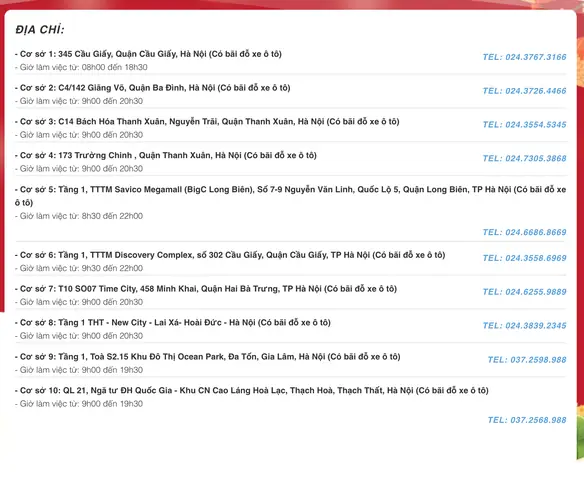This screenshot has width=584, height=480.
Task: Select Cơ sở 7 hours 9h00 đến 20h30
Action: [x=79, y=302]
